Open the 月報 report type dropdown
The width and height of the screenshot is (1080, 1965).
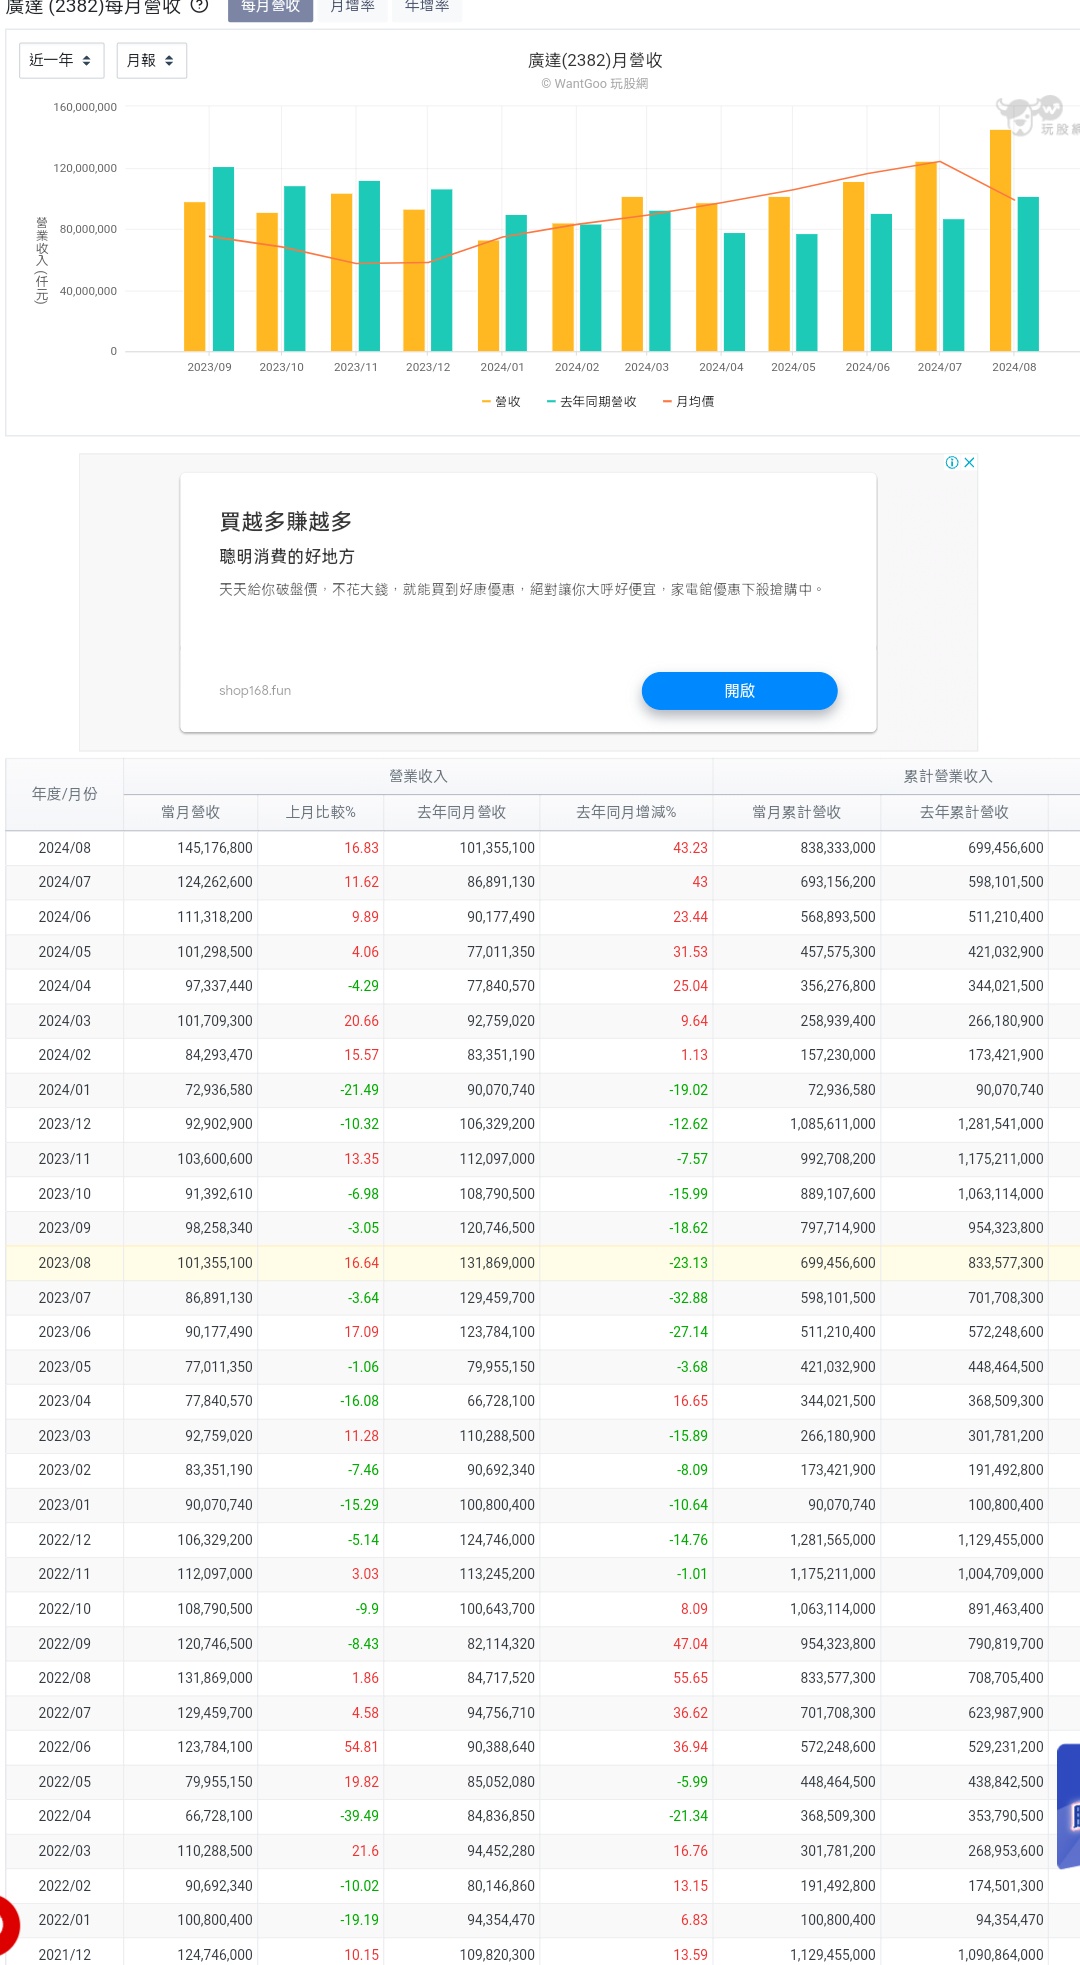(151, 60)
